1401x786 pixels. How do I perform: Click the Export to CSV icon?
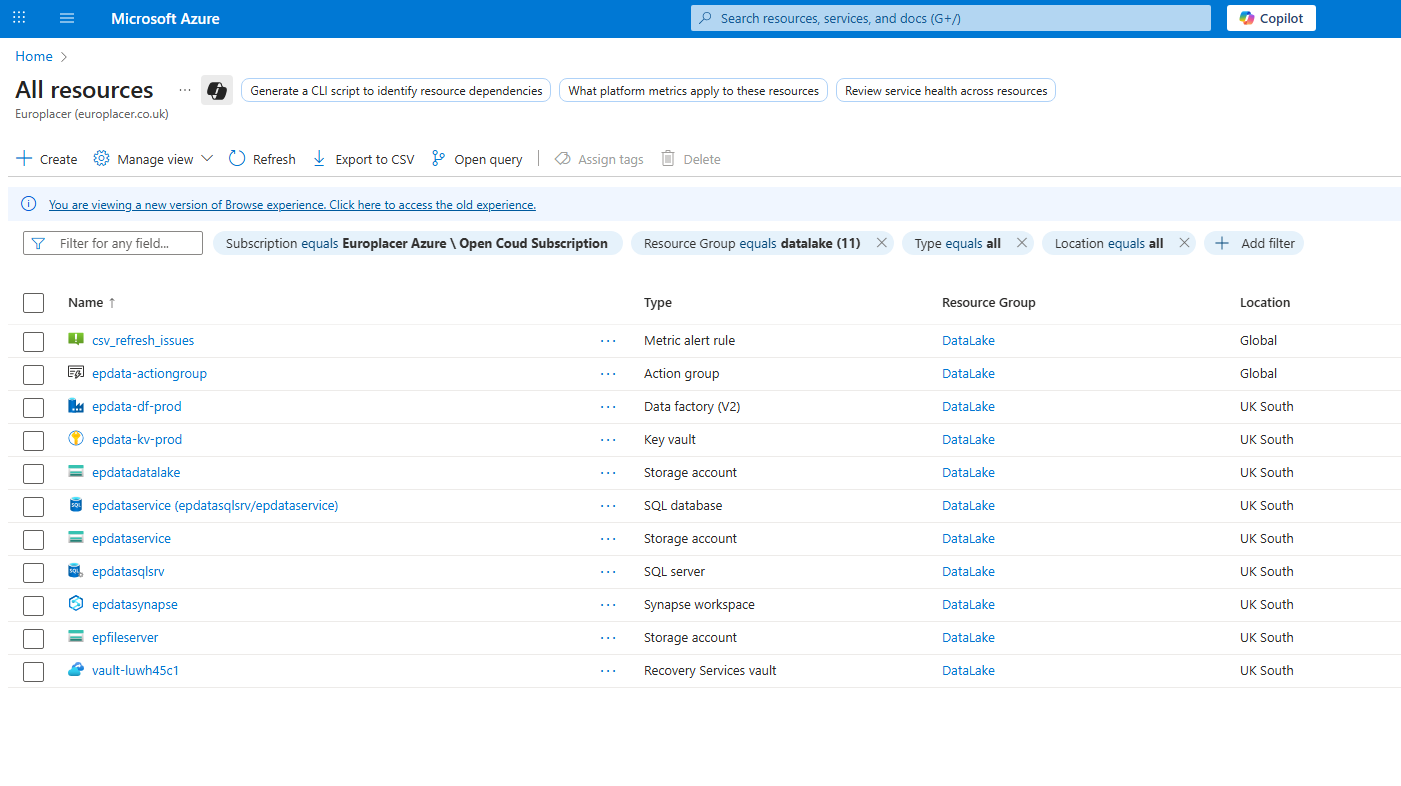point(320,158)
